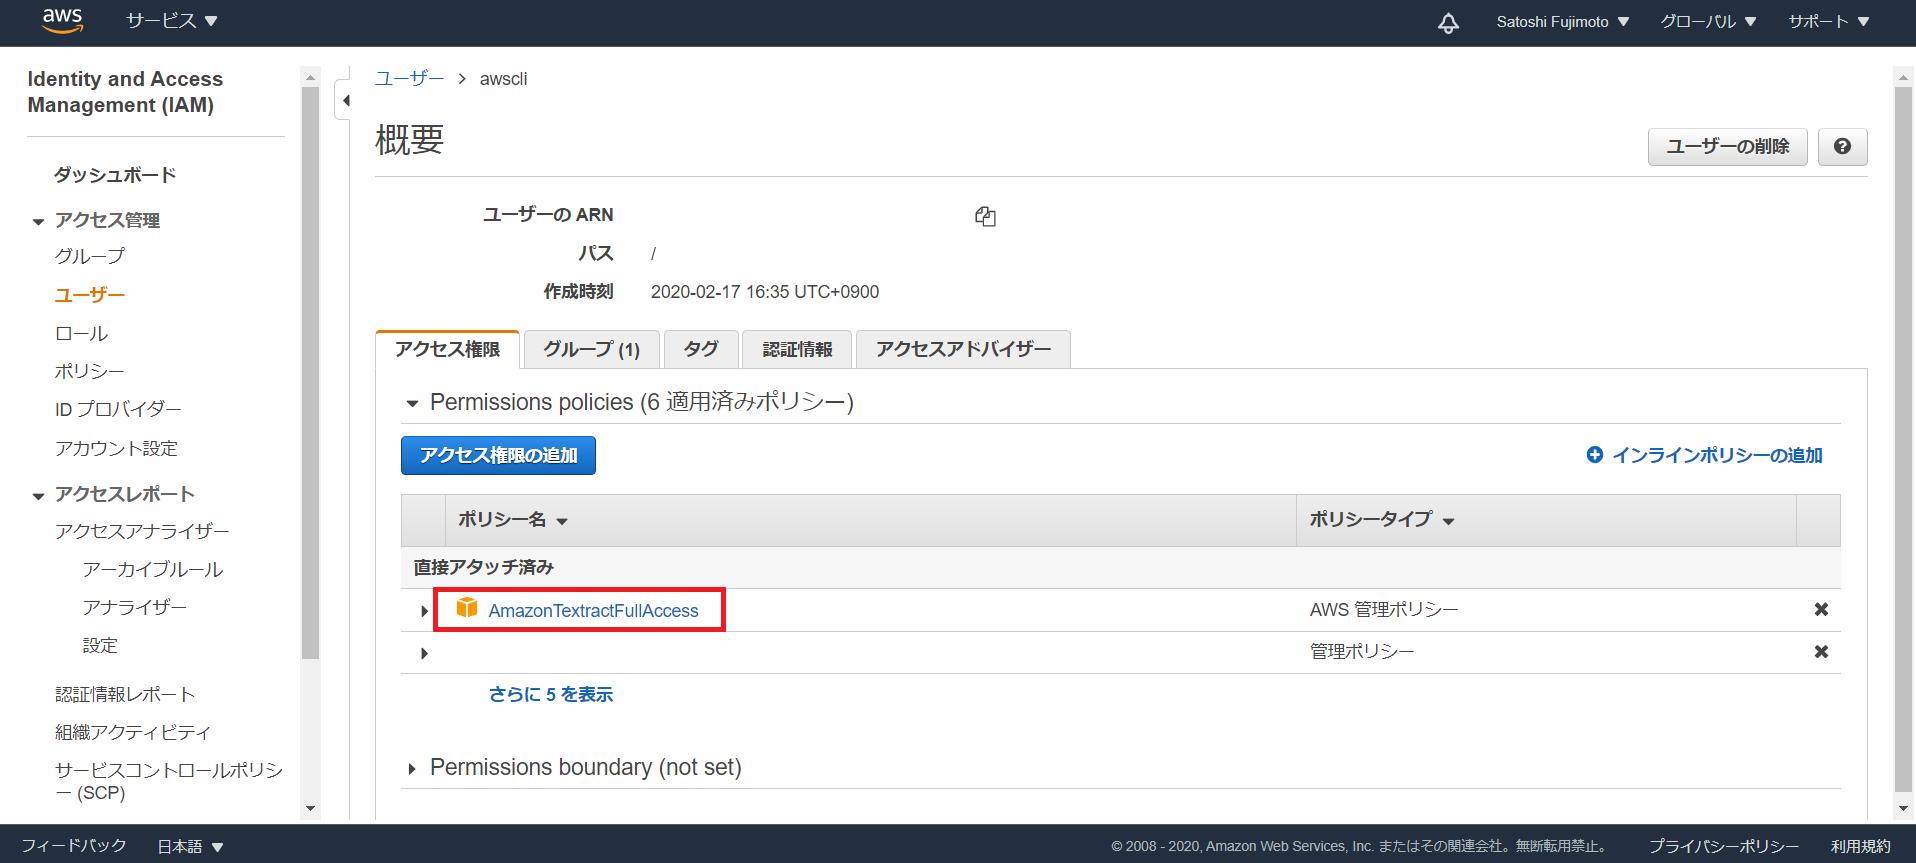Open the グローバル region menu
Image resolution: width=1916 pixels, height=863 pixels.
(1708, 22)
